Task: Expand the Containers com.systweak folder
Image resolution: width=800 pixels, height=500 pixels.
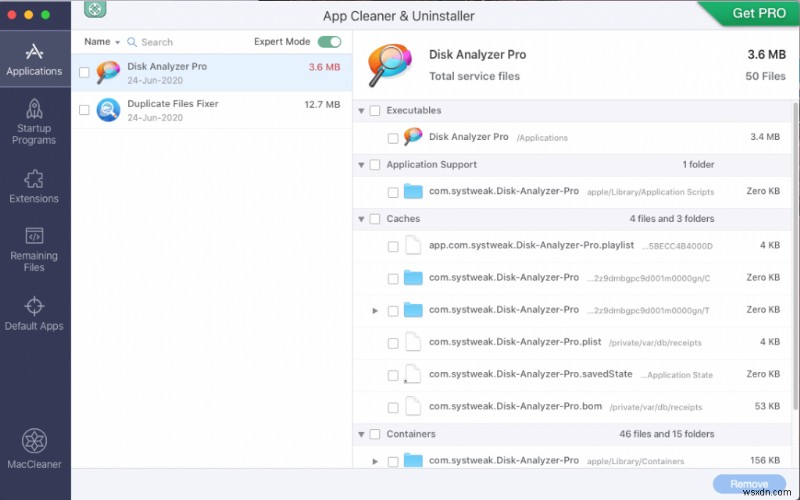Action: point(375,461)
